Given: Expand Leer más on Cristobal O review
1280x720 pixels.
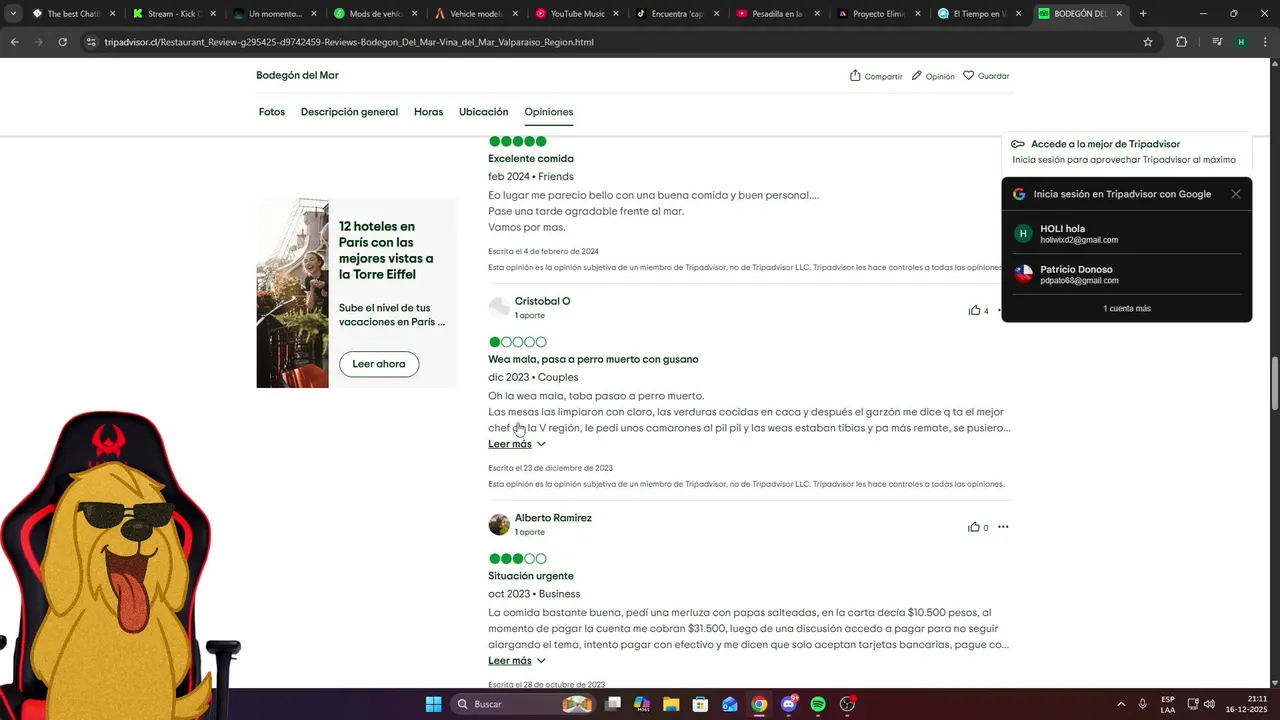Looking at the screenshot, I should (x=517, y=444).
